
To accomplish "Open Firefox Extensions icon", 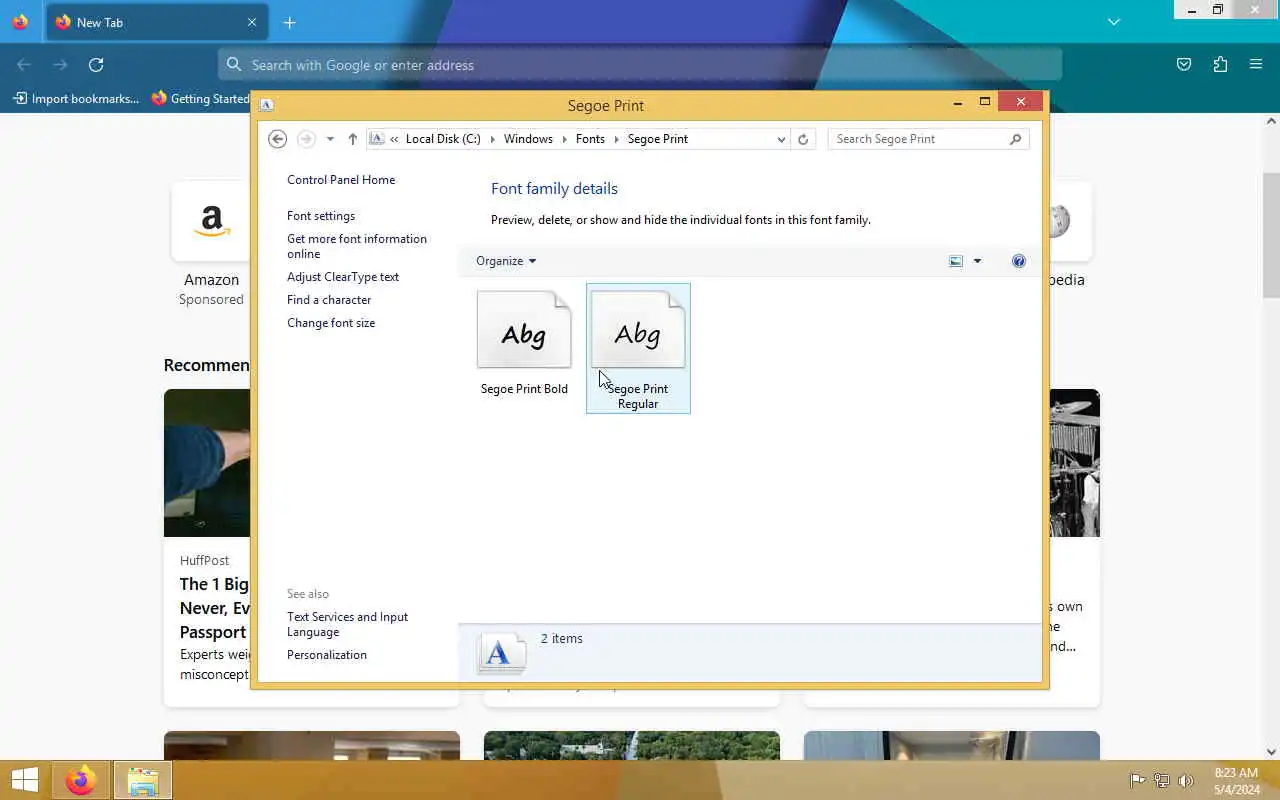I will coord(1220,65).
